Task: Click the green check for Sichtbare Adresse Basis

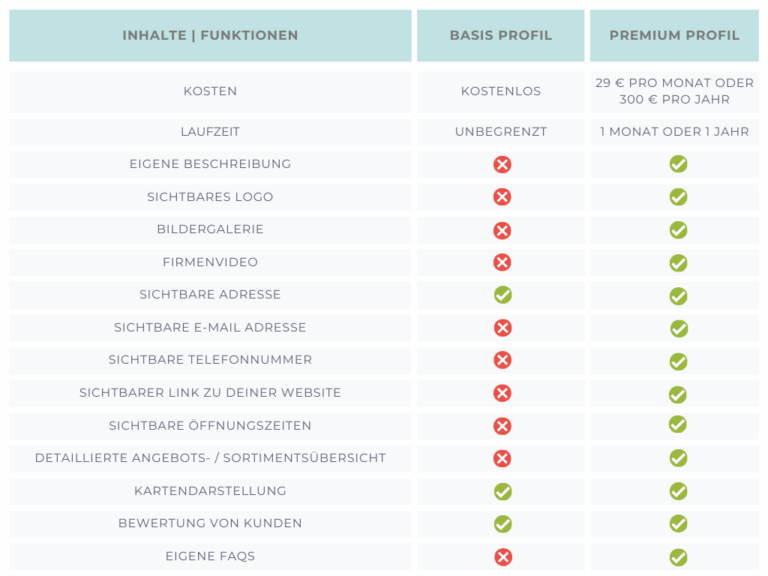Action: 502,295
